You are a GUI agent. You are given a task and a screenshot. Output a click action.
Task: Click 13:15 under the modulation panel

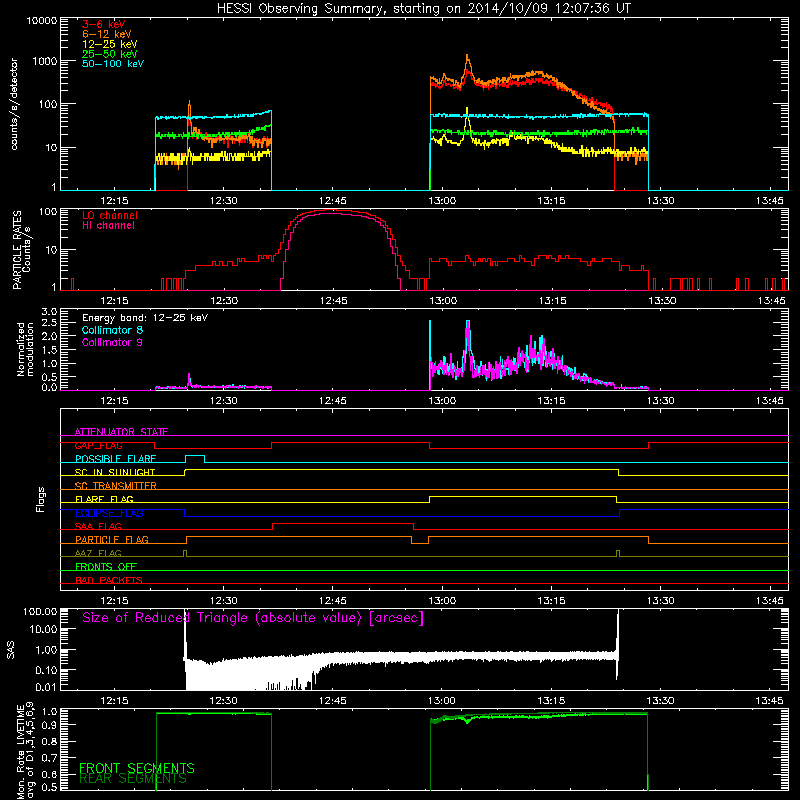tap(552, 401)
